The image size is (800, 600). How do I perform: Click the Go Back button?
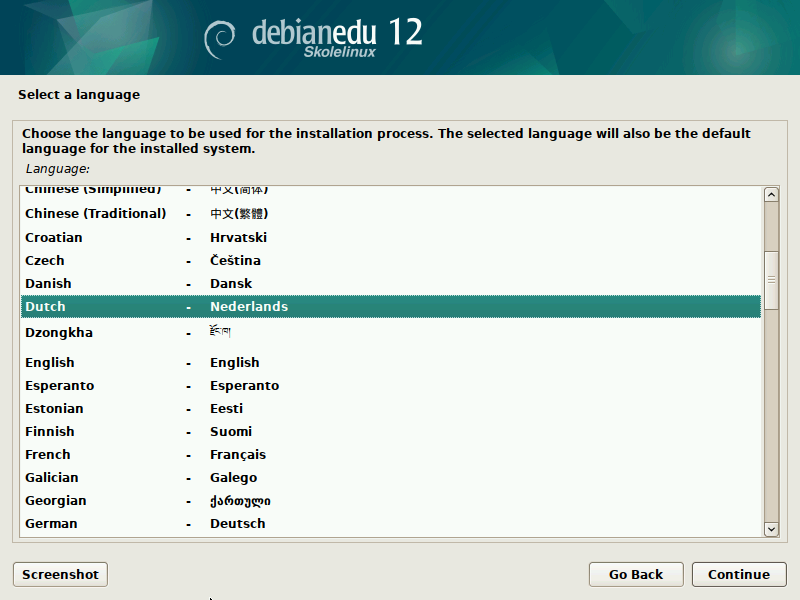pyautogui.click(x=636, y=574)
